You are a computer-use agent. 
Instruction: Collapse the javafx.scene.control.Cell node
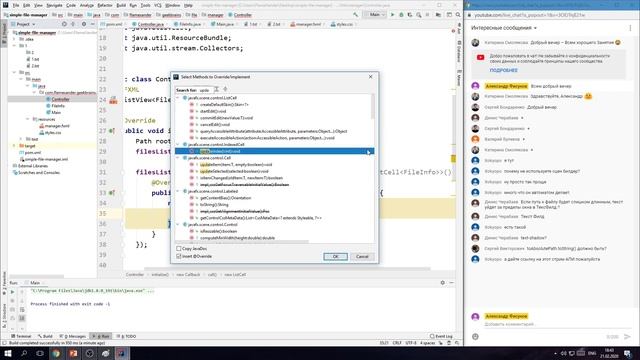tap(178, 158)
